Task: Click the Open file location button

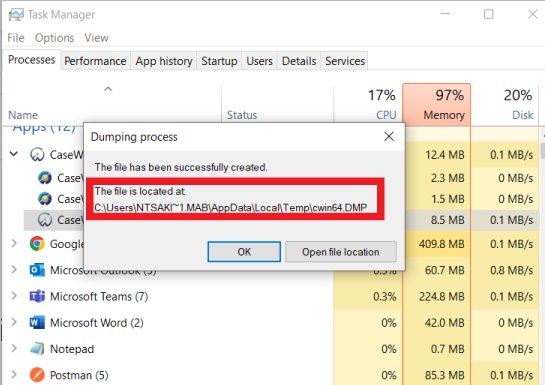Action: (x=341, y=252)
